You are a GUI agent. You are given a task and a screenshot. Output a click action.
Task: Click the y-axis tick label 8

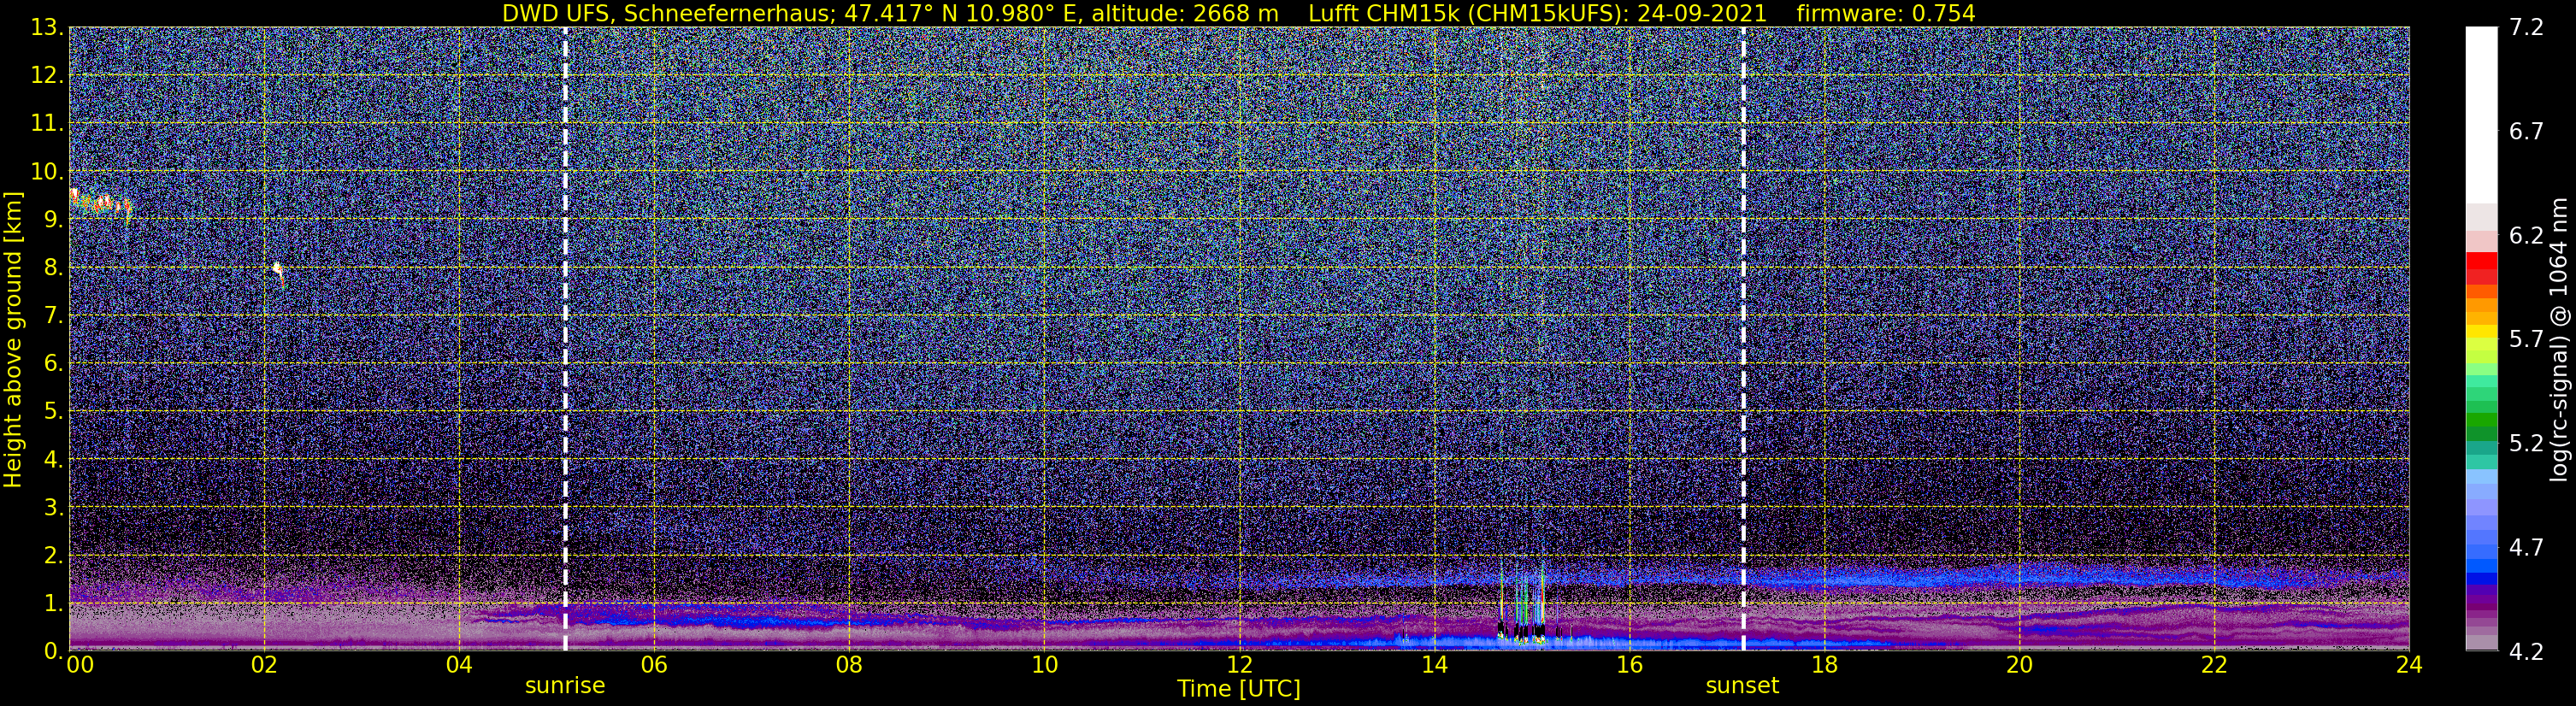53,267
